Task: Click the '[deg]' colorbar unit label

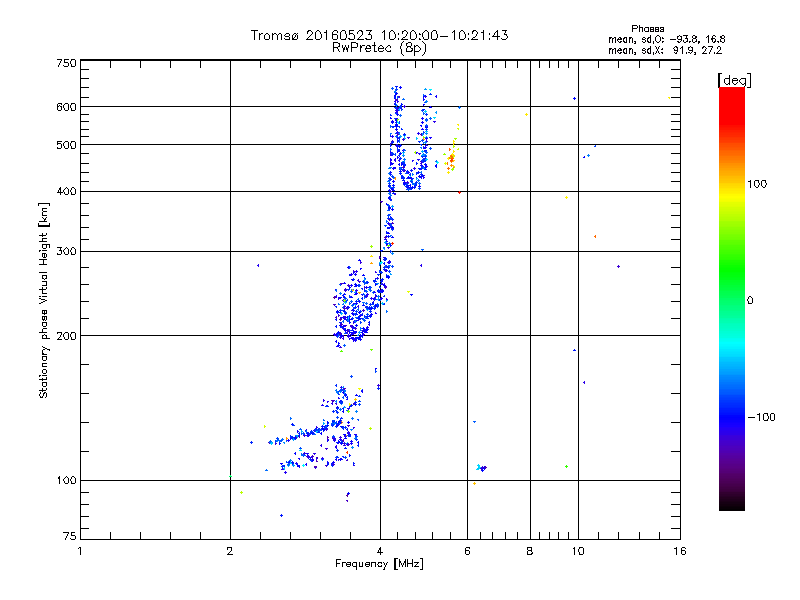Action: (734, 80)
